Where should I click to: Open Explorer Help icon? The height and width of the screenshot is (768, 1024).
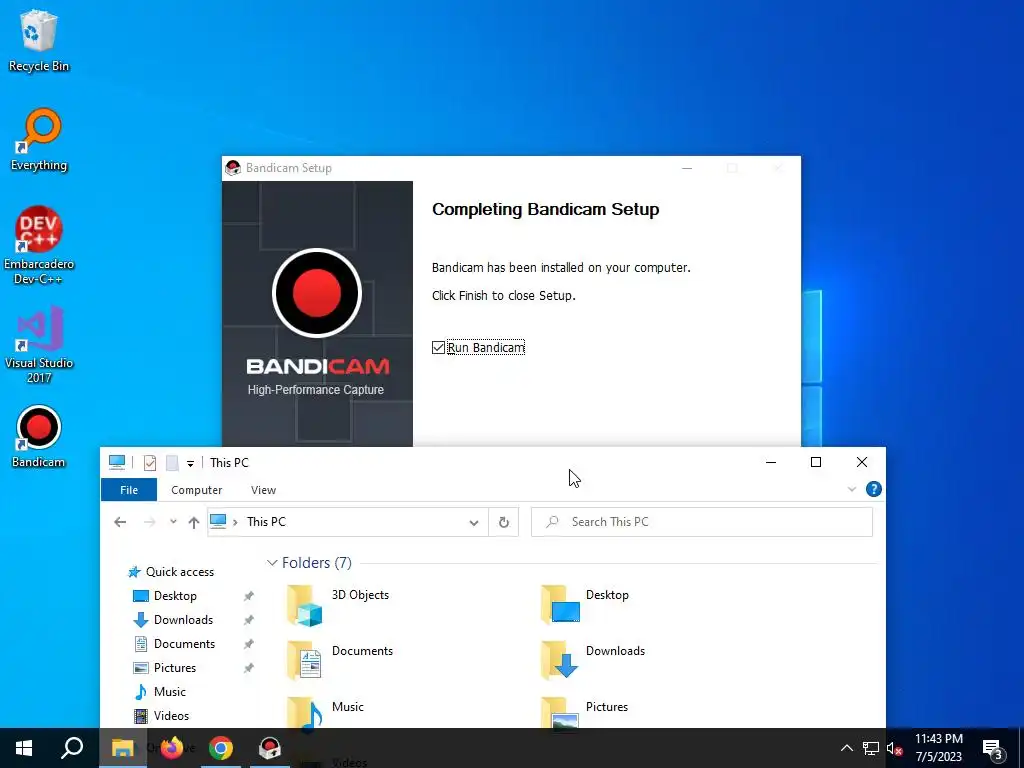(x=874, y=489)
